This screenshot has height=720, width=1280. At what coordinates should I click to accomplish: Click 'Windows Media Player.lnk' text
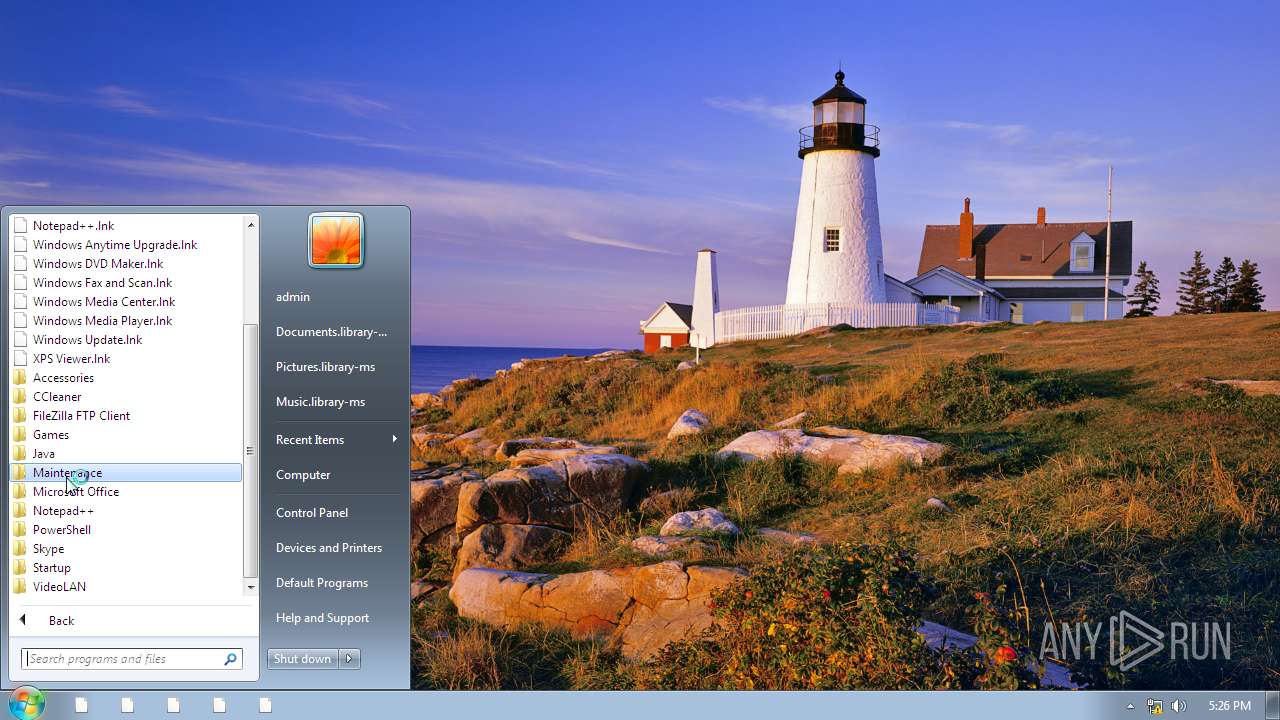[102, 321]
